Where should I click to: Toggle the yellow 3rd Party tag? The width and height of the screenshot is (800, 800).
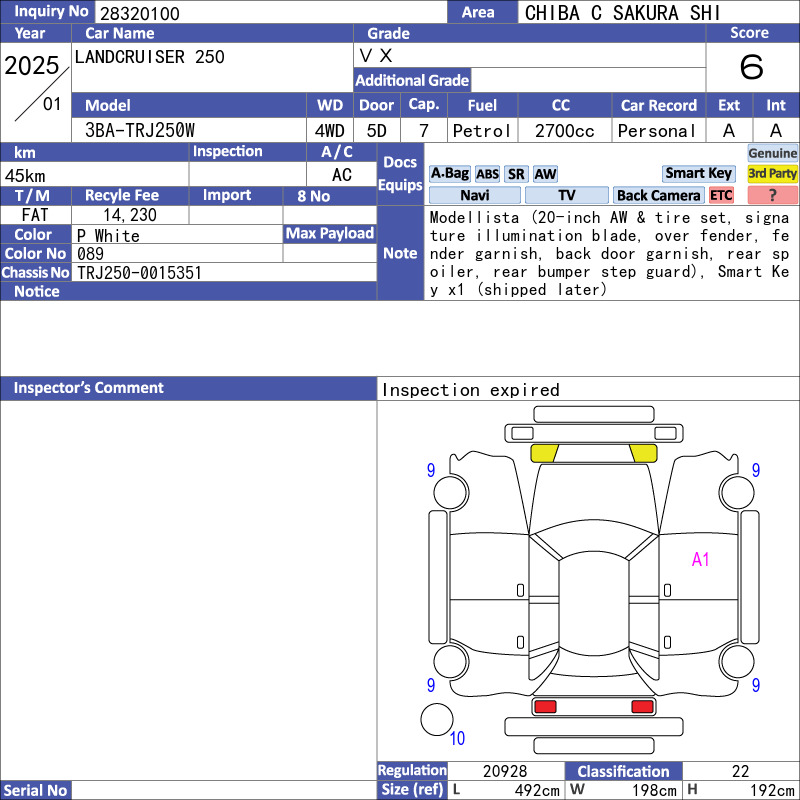pyautogui.click(x=772, y=173)
